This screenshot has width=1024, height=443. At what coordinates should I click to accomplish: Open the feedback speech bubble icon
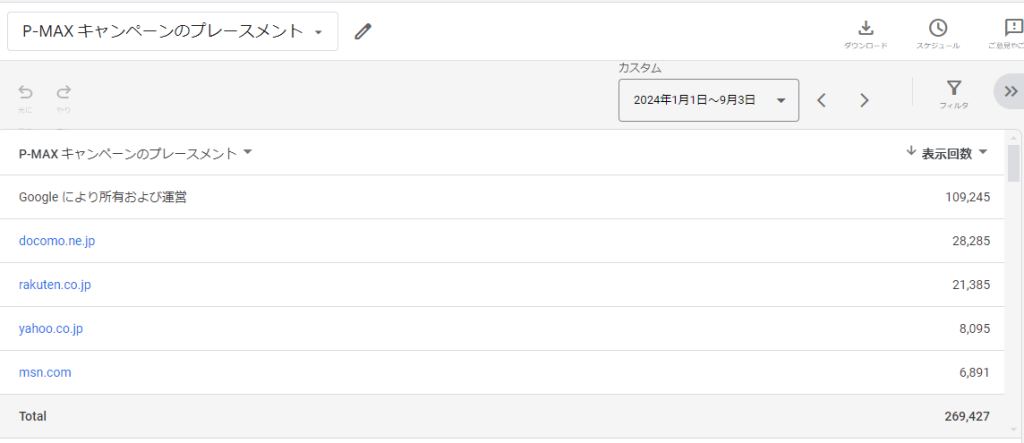[x=1013, y=28]
